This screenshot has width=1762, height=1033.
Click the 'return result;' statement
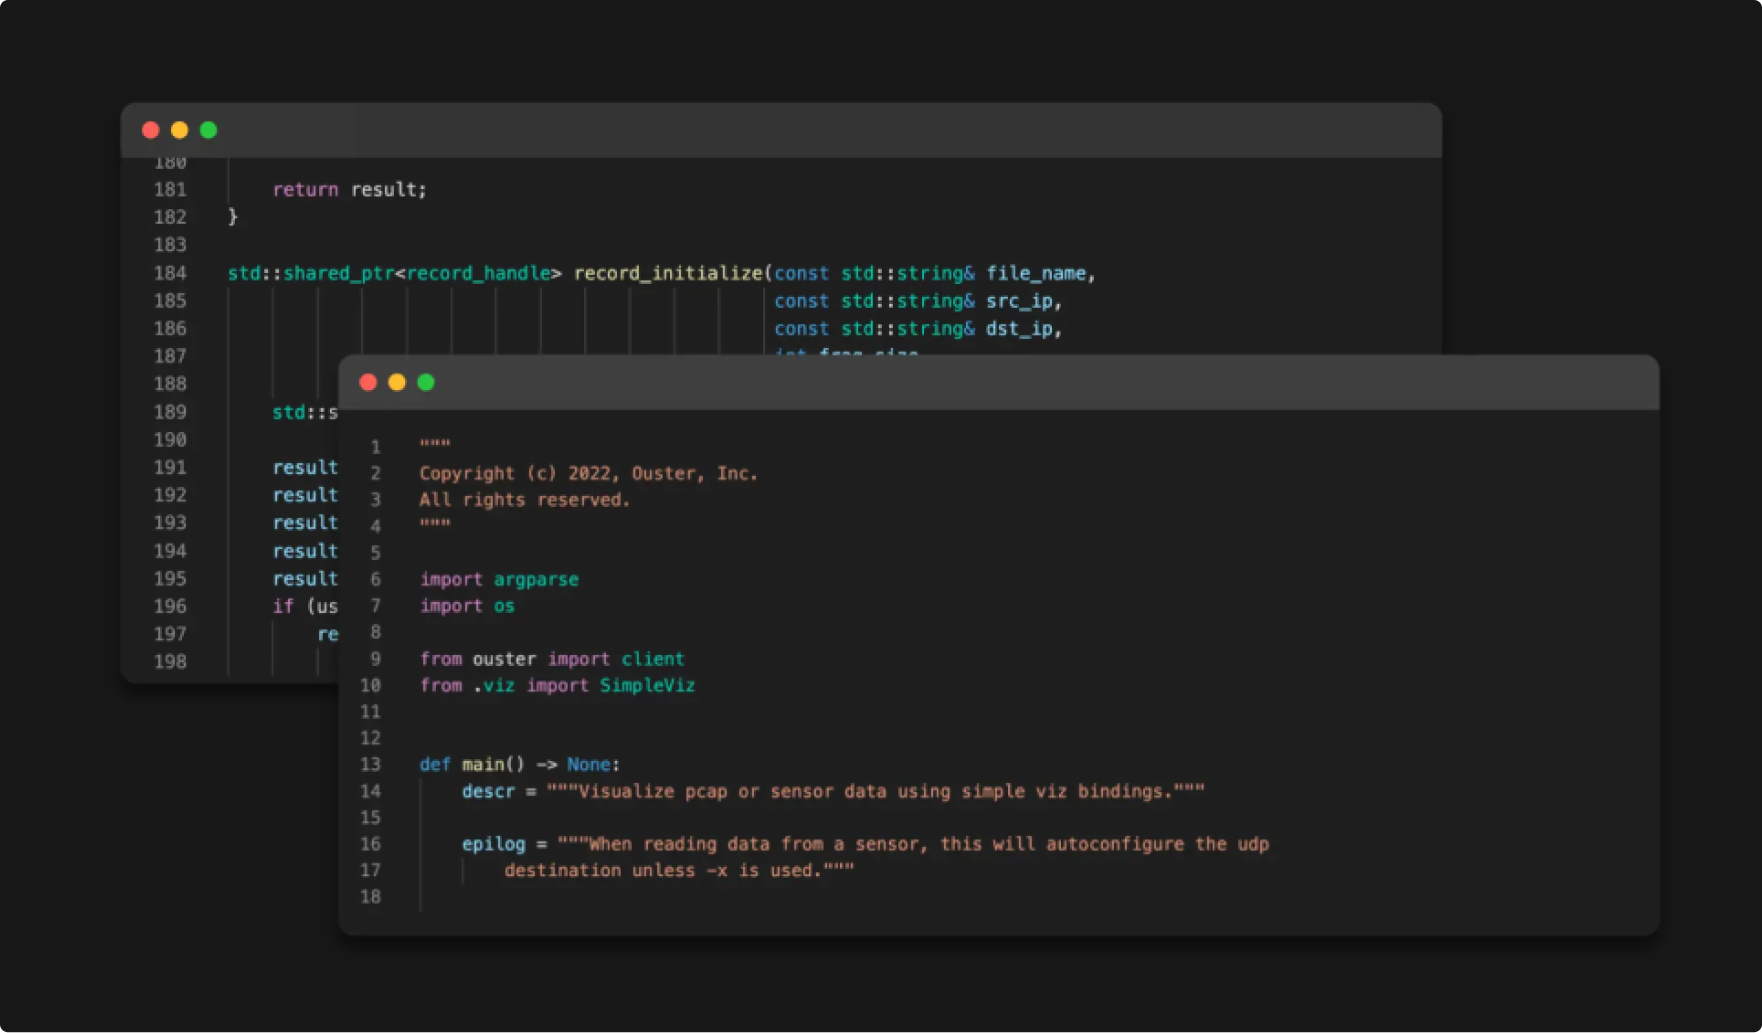click(x=350, y=189)
